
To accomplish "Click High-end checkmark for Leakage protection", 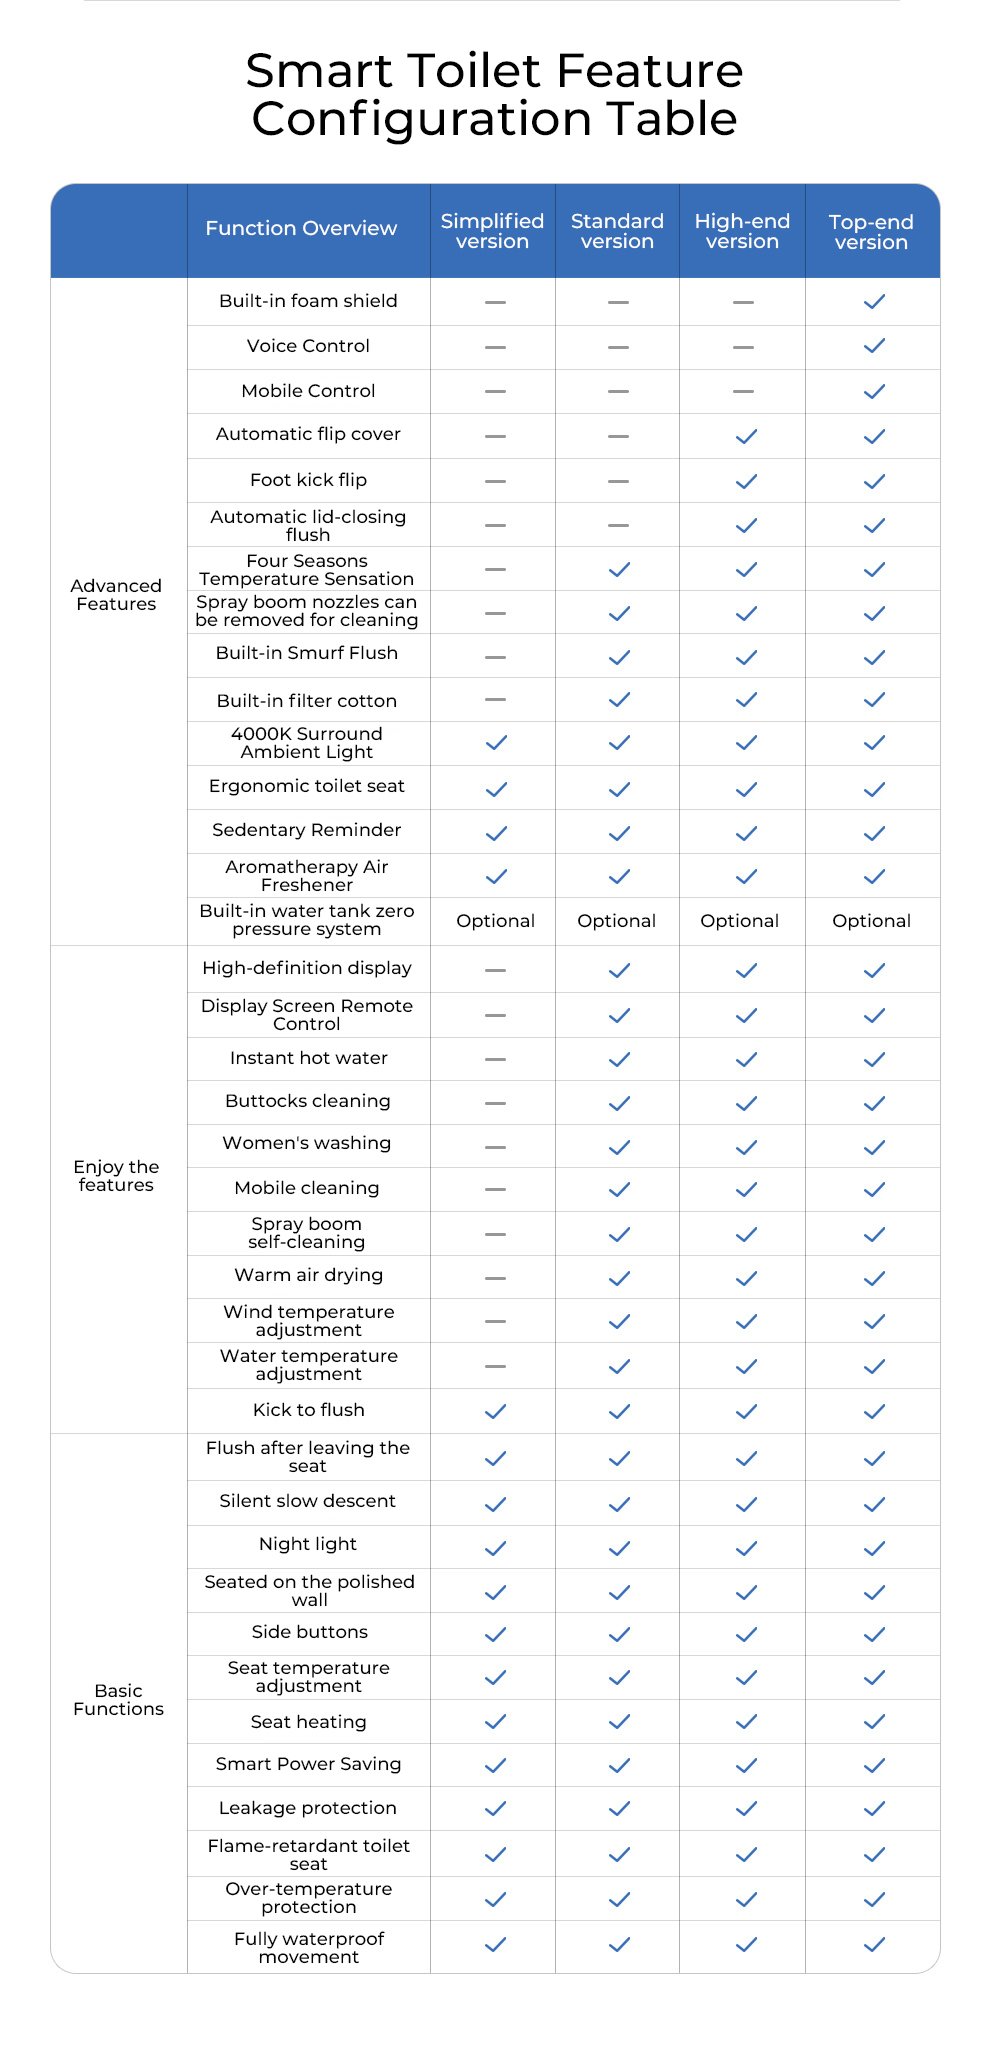I will (746, 1808).
